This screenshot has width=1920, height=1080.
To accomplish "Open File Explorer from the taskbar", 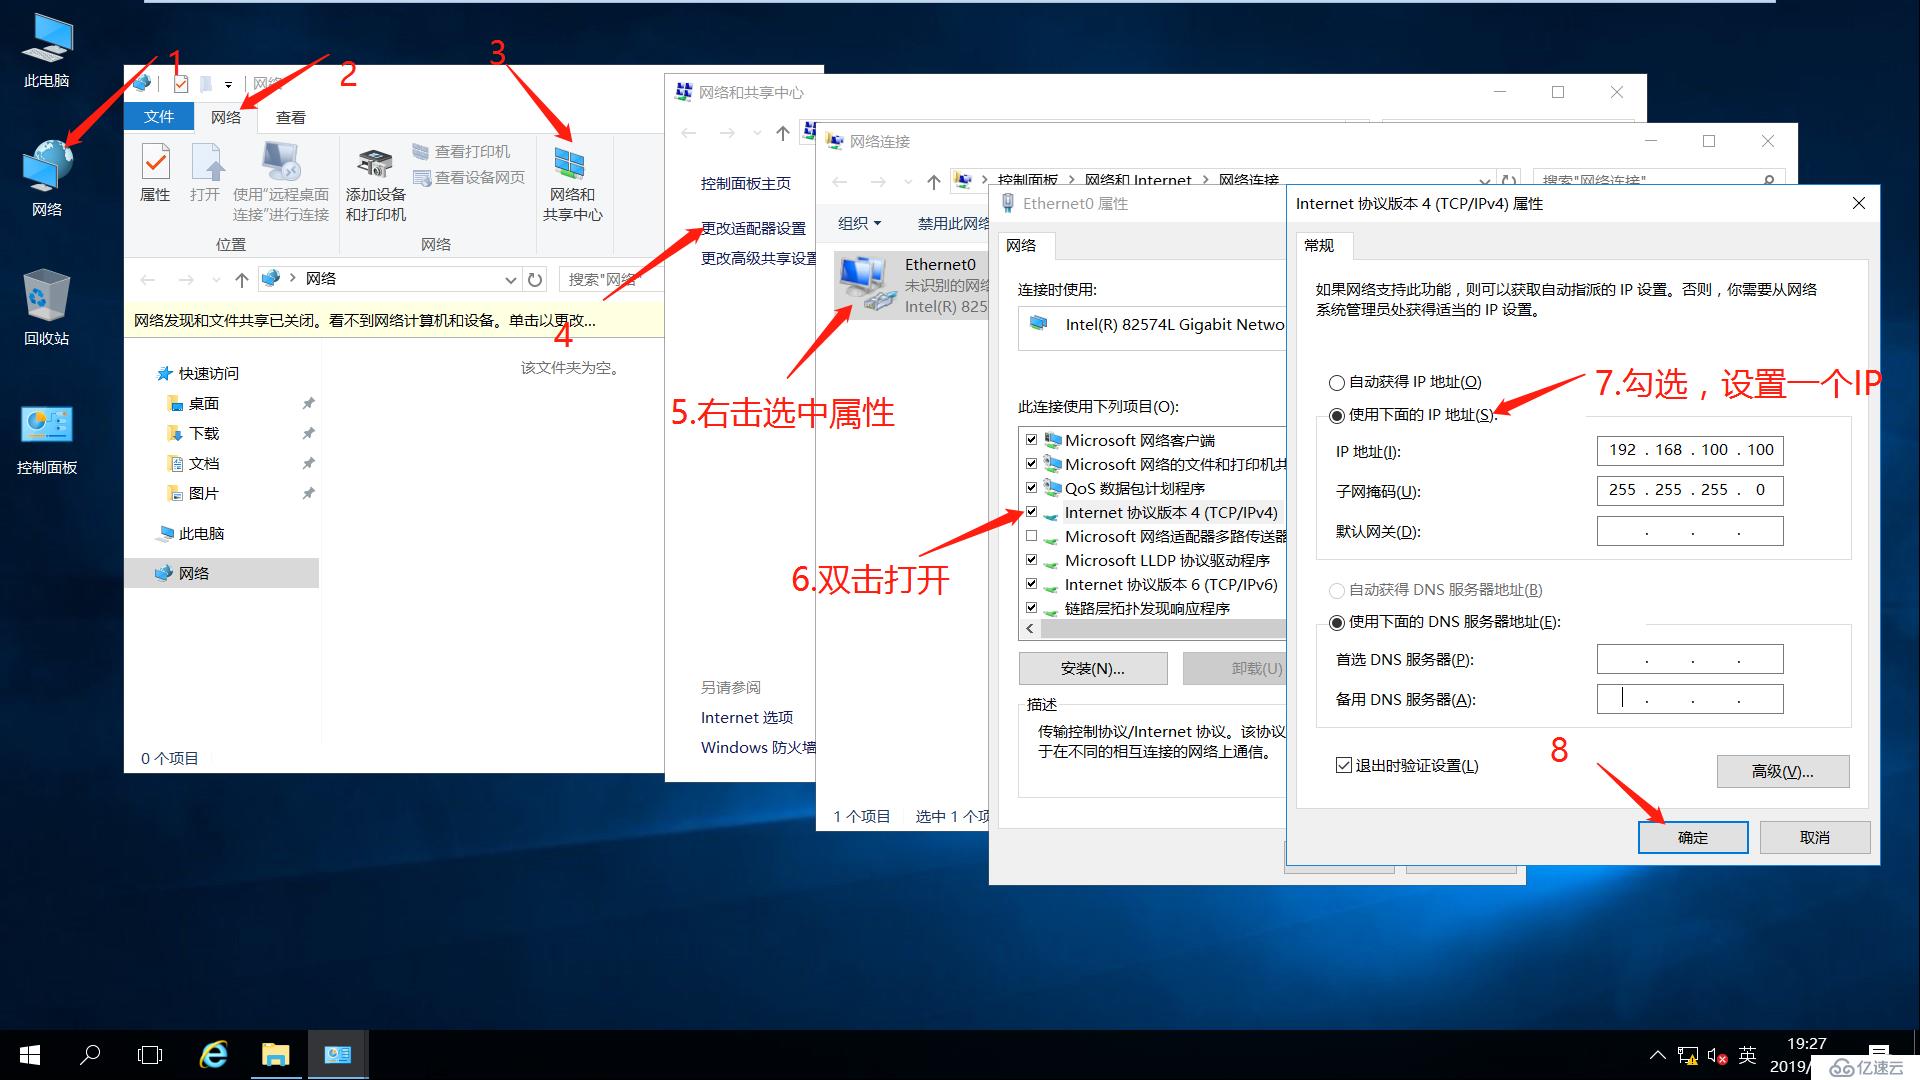I will pyautogui.click(x=276, y=1055).
